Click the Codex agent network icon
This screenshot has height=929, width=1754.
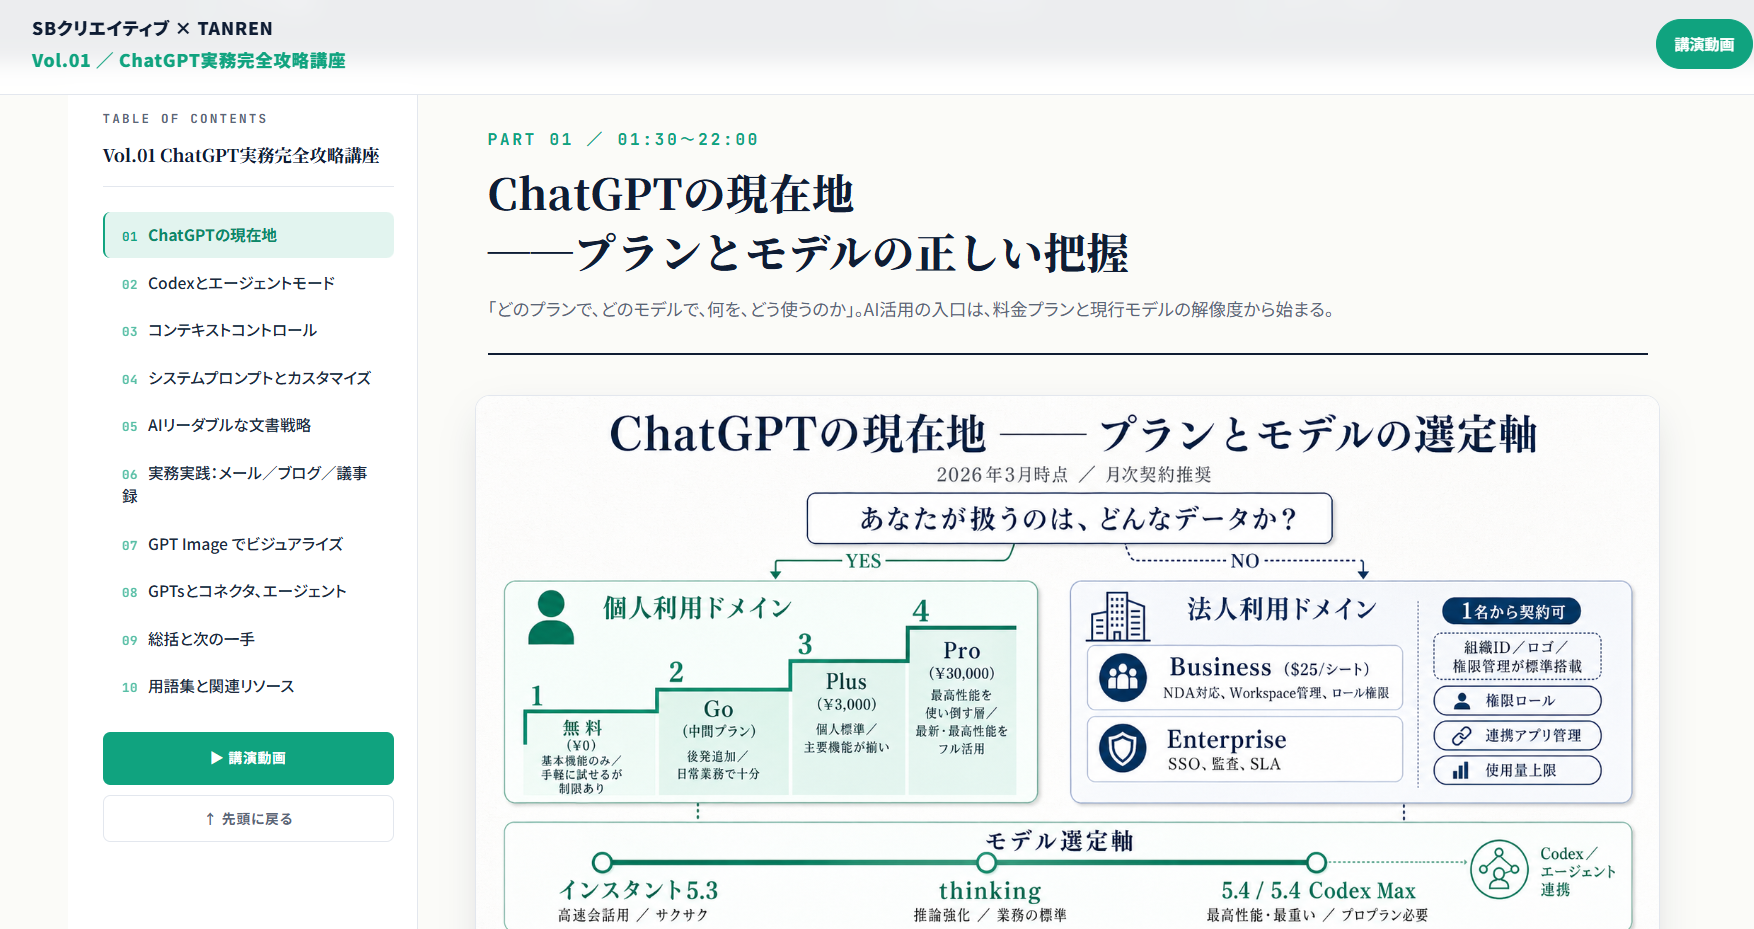click(1499, 870)
